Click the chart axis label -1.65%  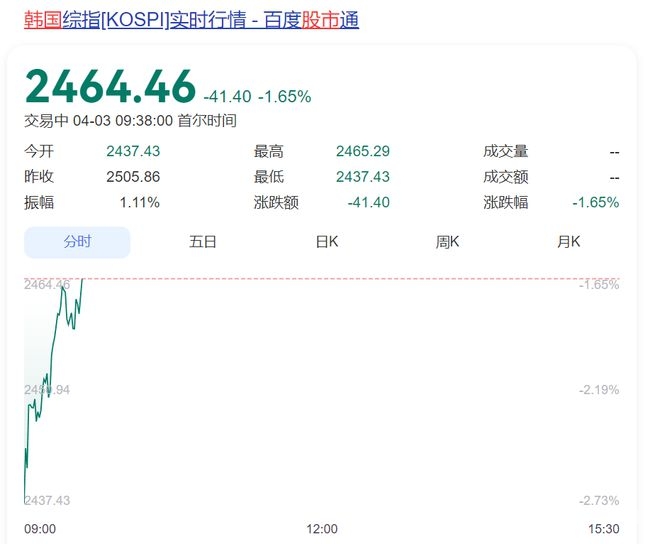coord(599,285)
